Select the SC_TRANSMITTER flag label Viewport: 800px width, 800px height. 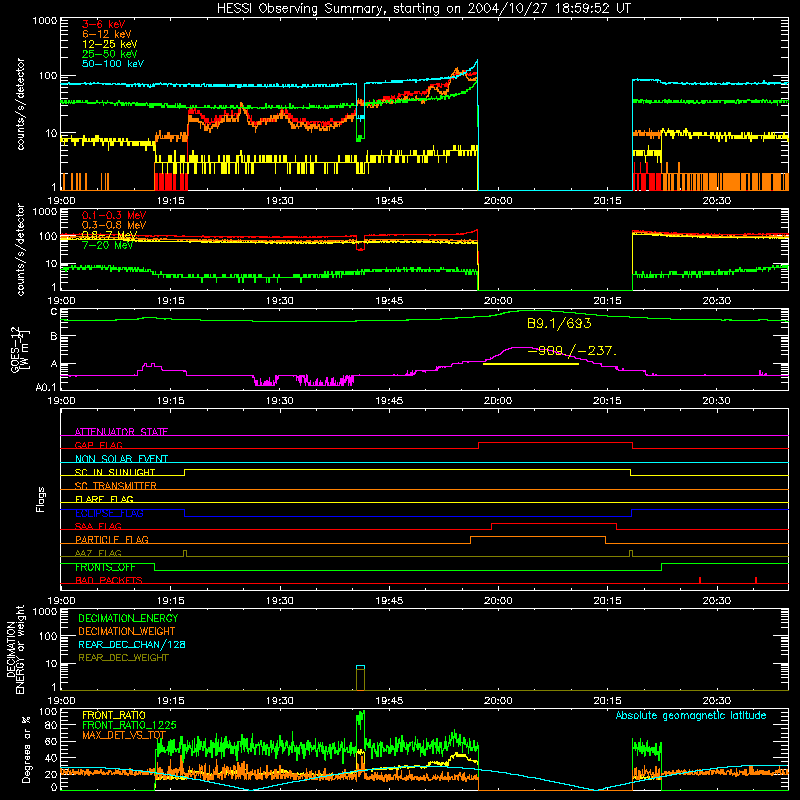(x=115, y=486)
